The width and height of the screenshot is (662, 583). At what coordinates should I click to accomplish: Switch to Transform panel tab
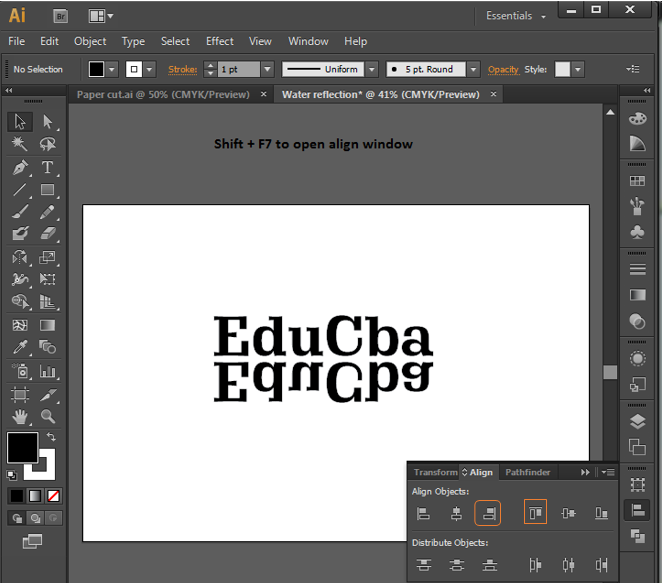click(x=435, y=472)
